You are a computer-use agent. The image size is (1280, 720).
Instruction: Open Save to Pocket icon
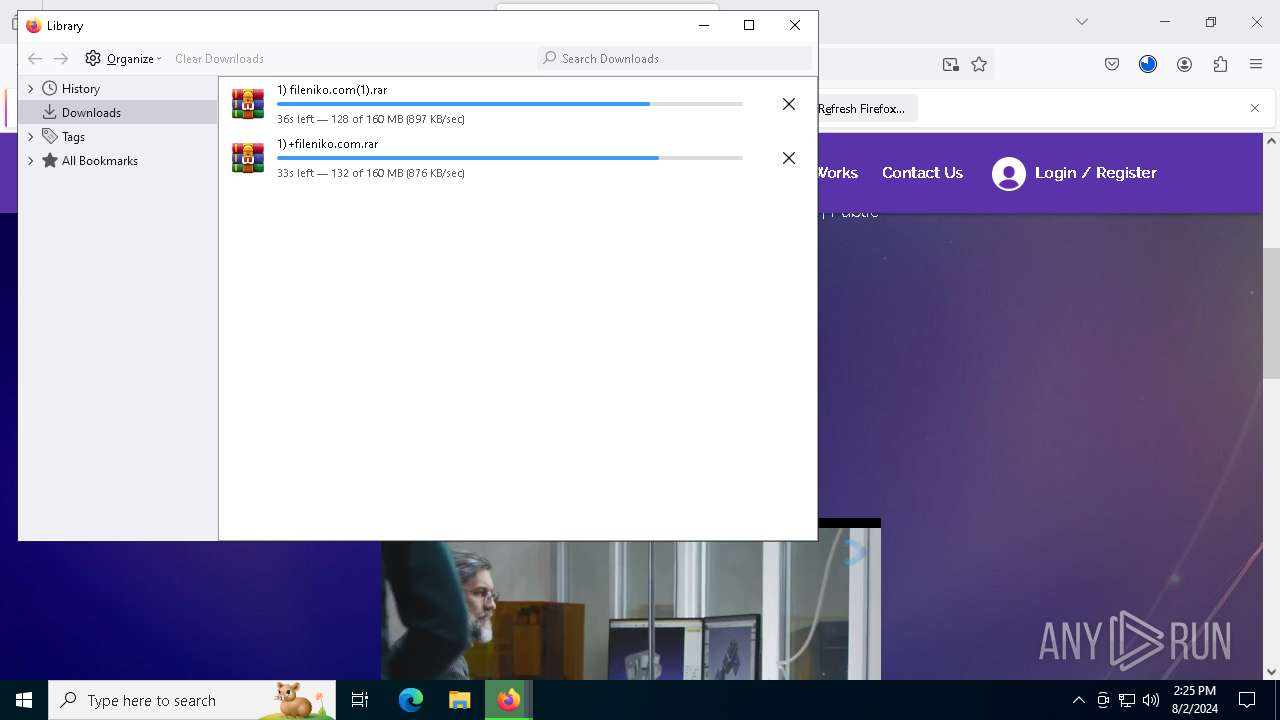[x=1112, y=64]
